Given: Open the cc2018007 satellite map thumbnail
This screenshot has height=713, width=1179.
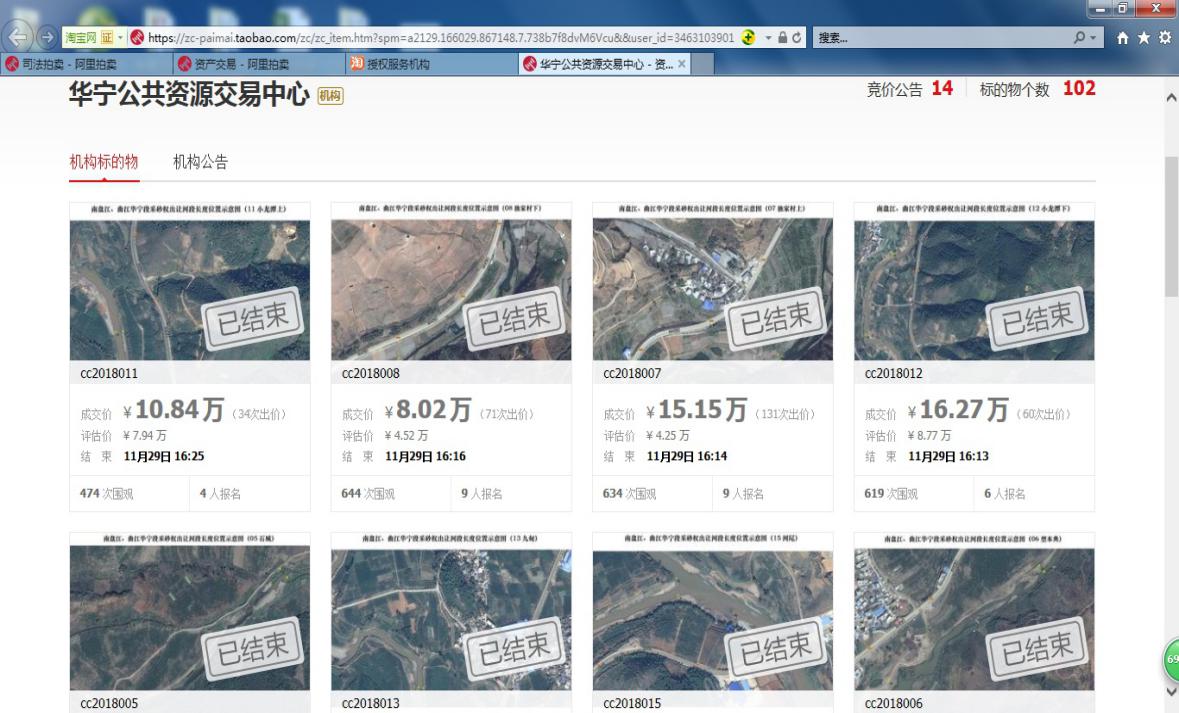Looking at the screenshot, I should tap(713, 281).
